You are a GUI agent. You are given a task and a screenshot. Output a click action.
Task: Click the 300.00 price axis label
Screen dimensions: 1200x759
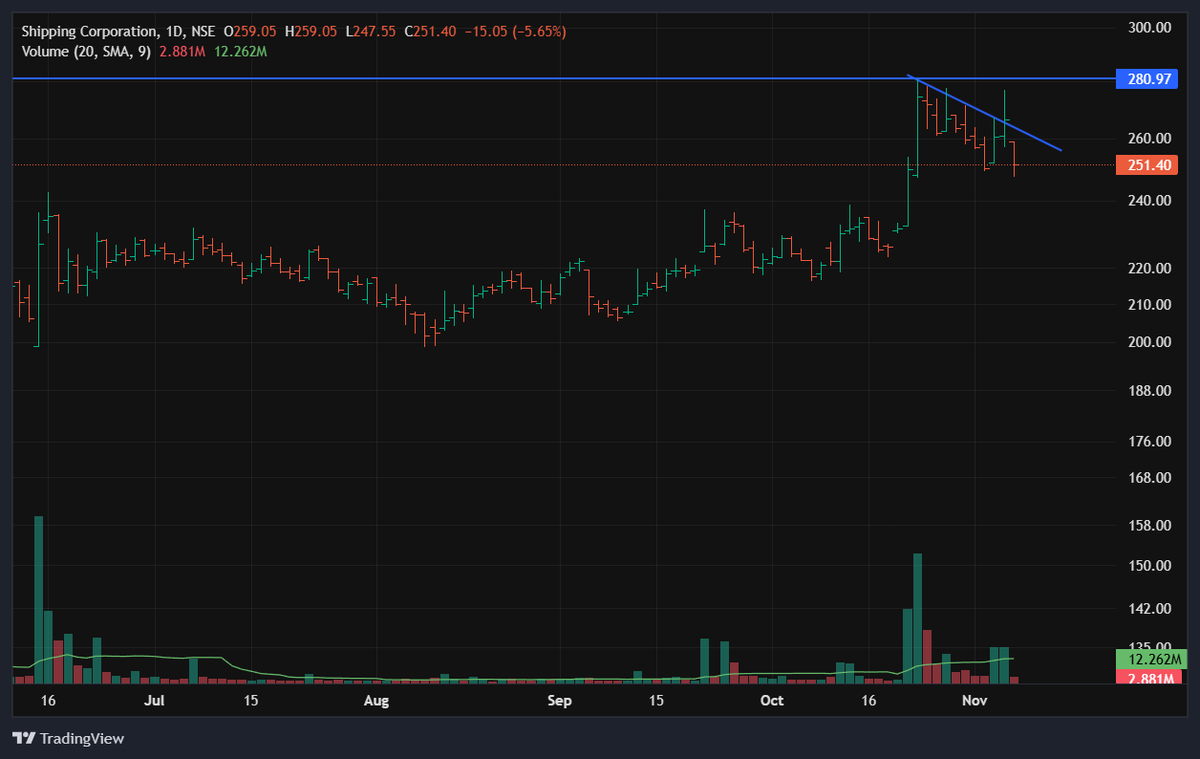tap(1148, 27)
